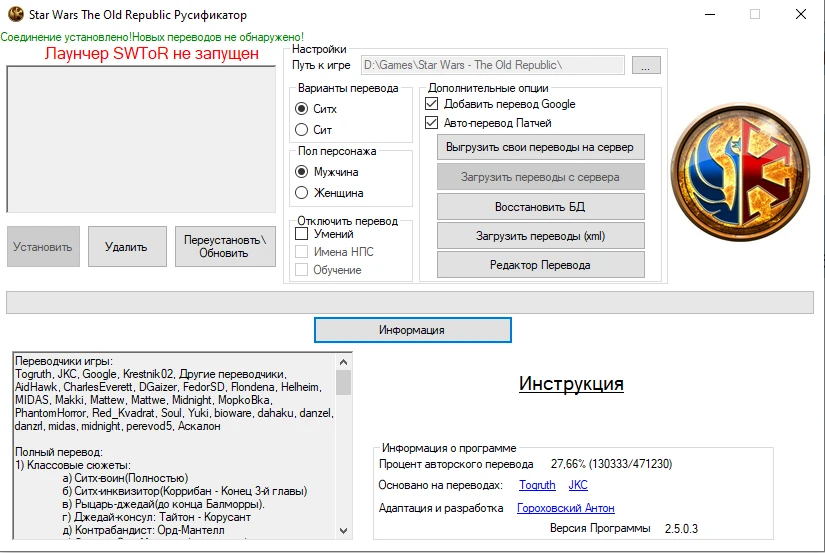Click the app icon in title bar
The image size is (825, 553).
16,14
